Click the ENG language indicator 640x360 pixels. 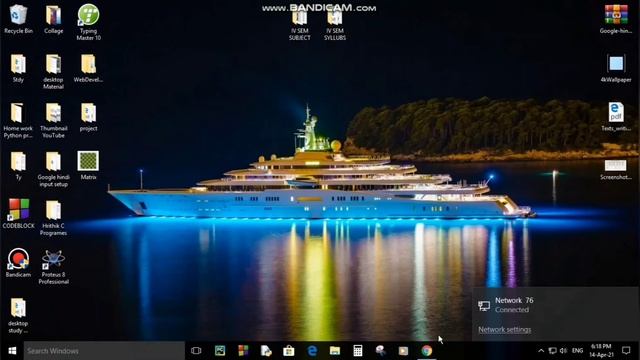[578, 351]
